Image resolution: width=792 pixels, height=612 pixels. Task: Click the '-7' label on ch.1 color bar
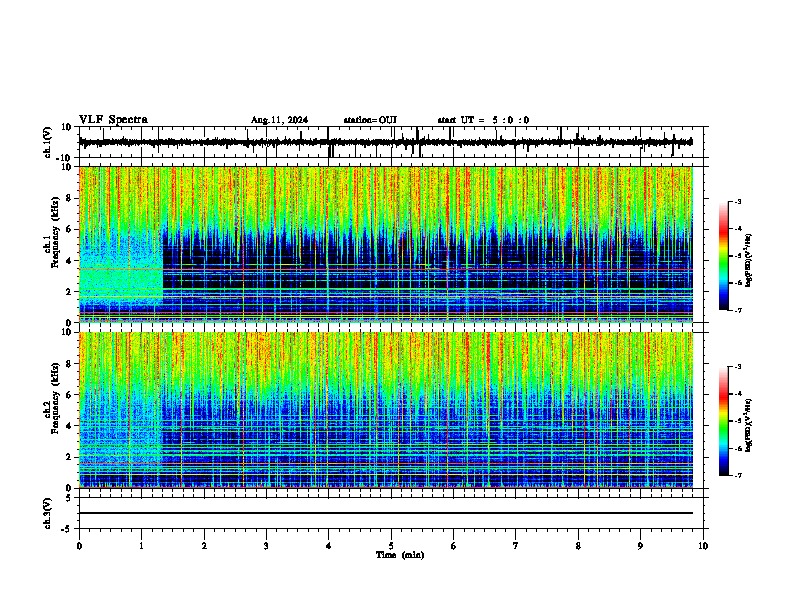click(x=737, y=310)
